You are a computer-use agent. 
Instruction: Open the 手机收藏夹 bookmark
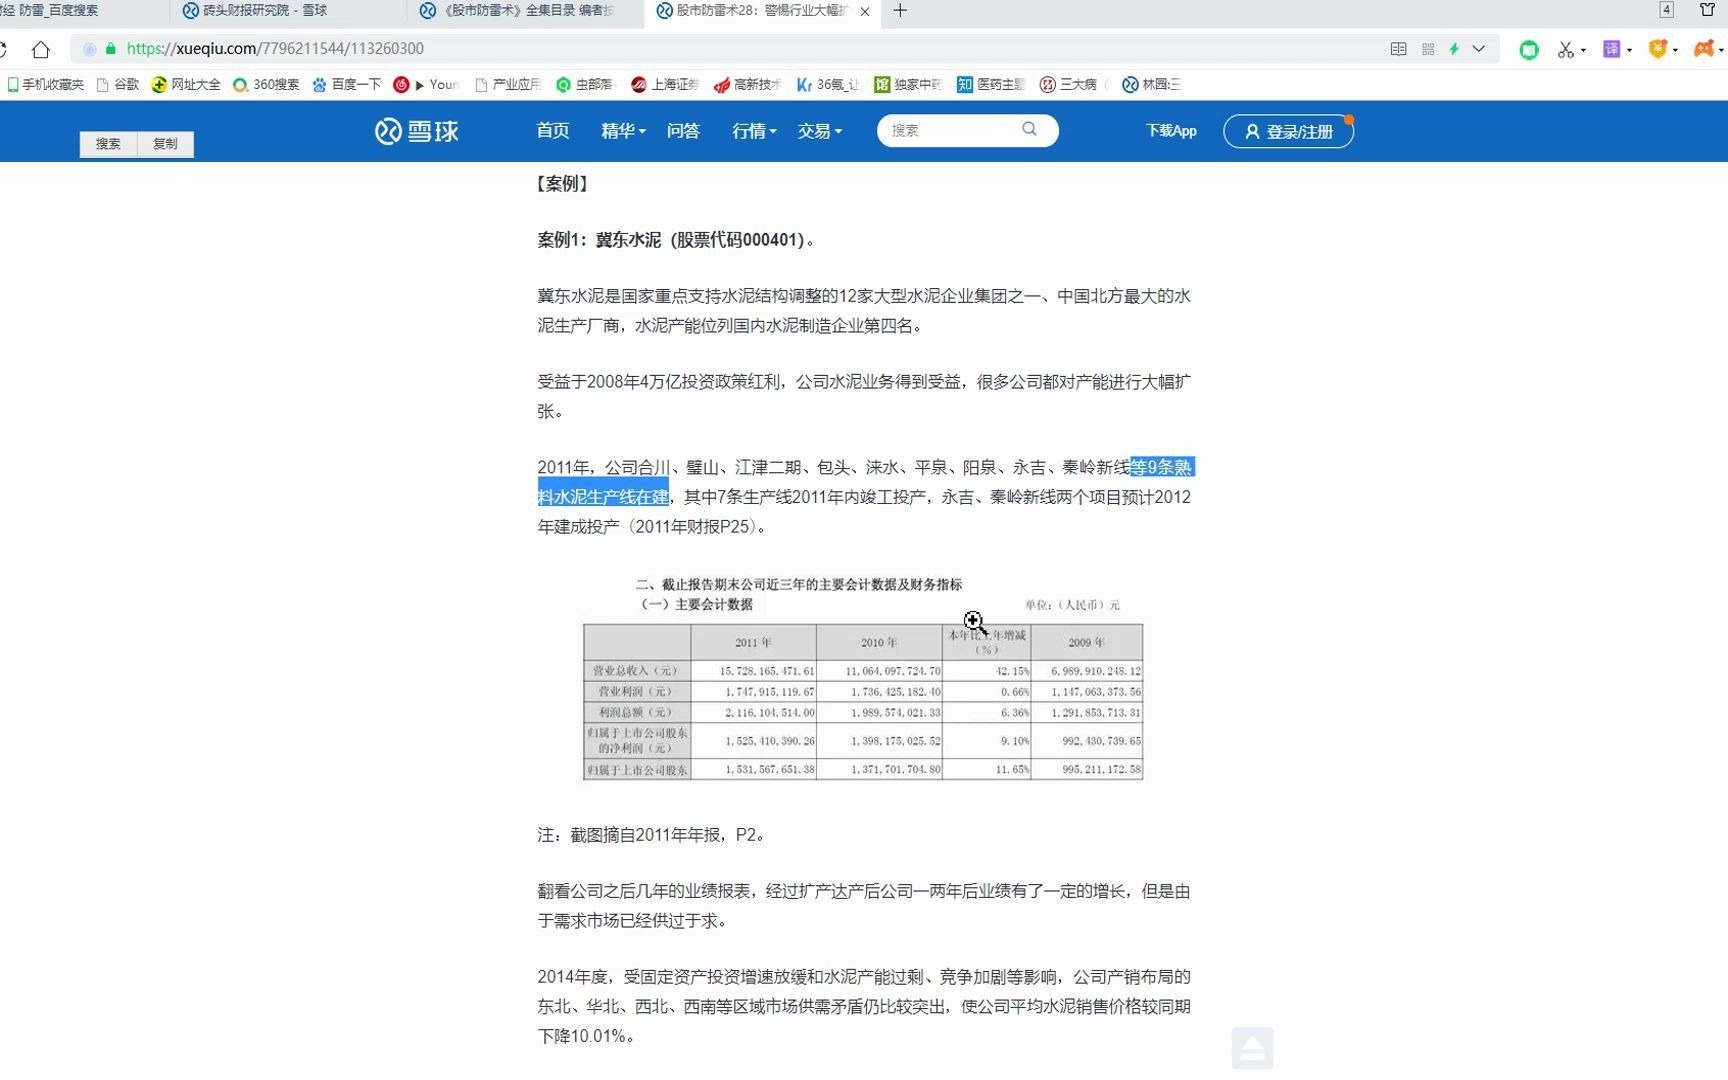tap(46, 85)
